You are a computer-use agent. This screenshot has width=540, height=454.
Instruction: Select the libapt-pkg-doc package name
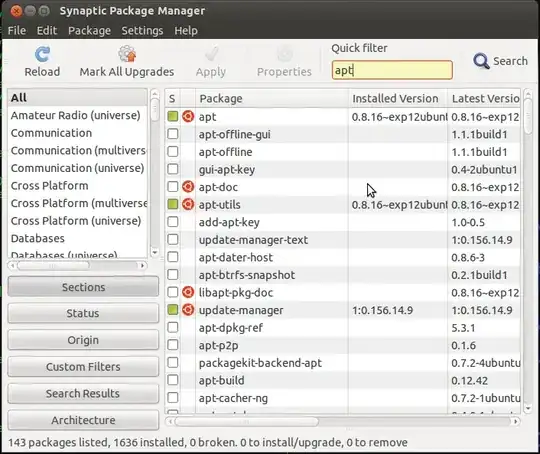(236, 292)
